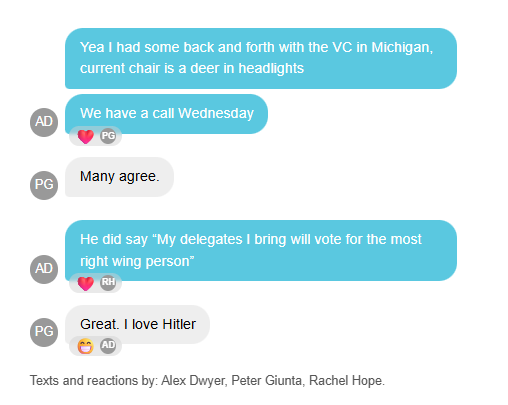Select the AD avatar beside the delegates quote message
Screen dimensions: 508x405
pyautogui.click(x=44, y=269)
